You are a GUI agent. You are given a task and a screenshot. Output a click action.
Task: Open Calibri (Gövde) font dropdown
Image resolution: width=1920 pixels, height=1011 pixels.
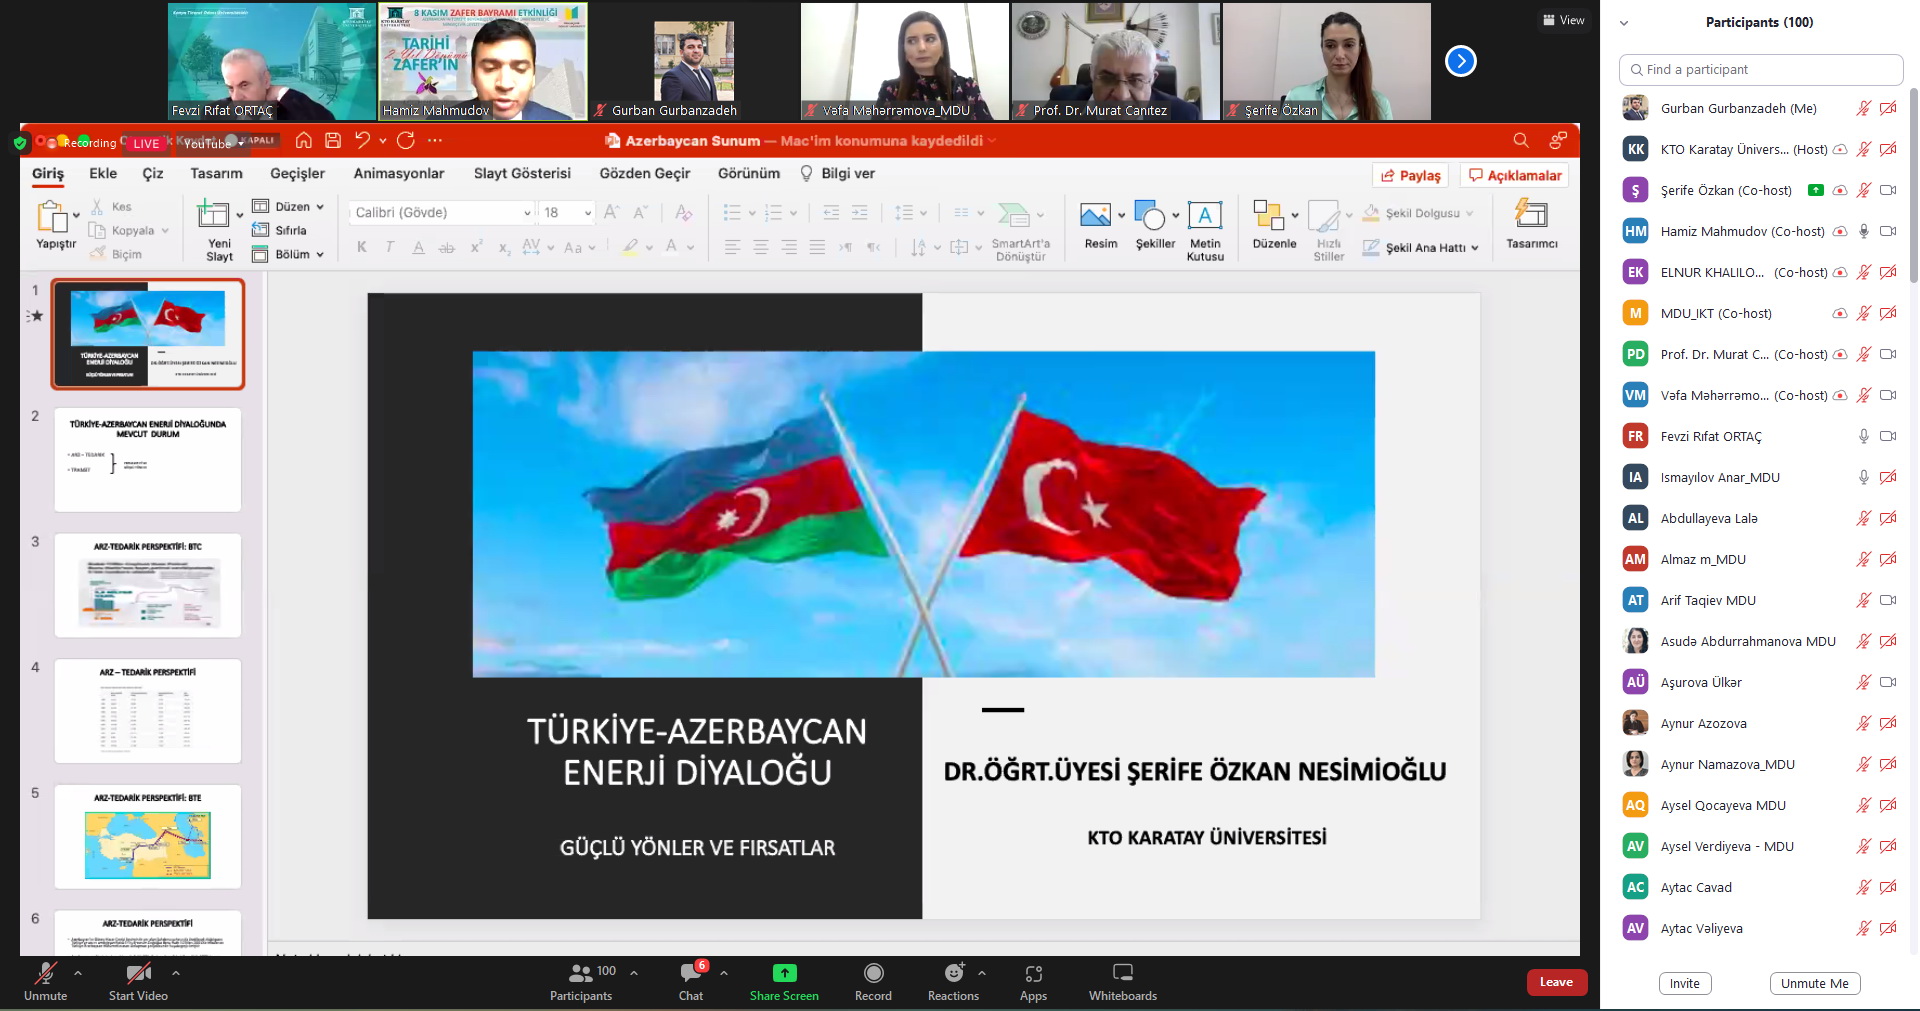pos(441,212)
